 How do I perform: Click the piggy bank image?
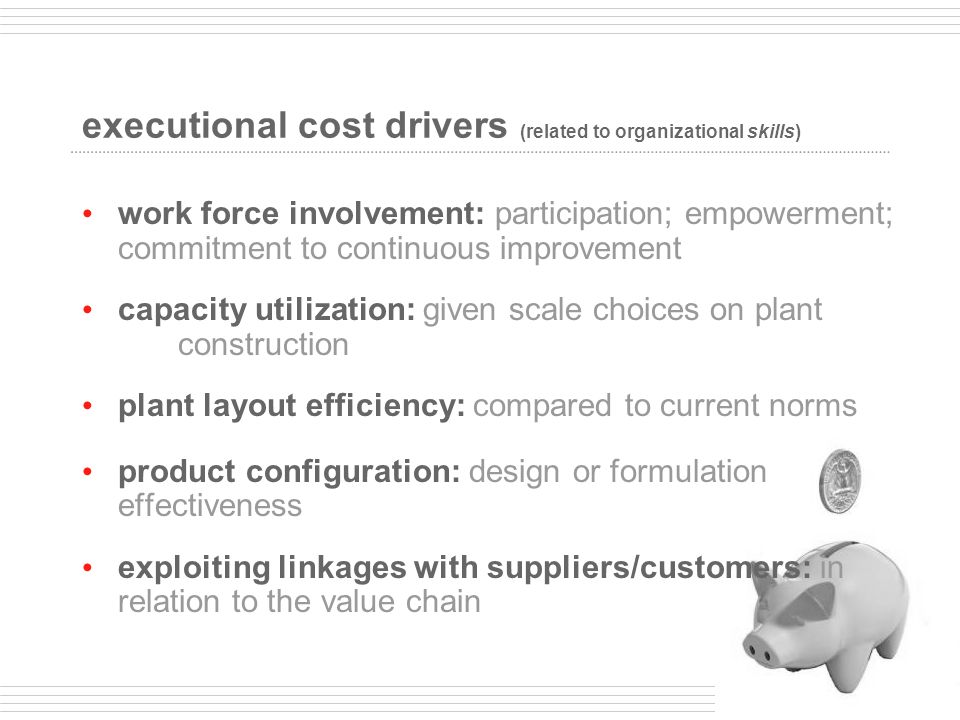pyautogui.click(x=827, y=615)
